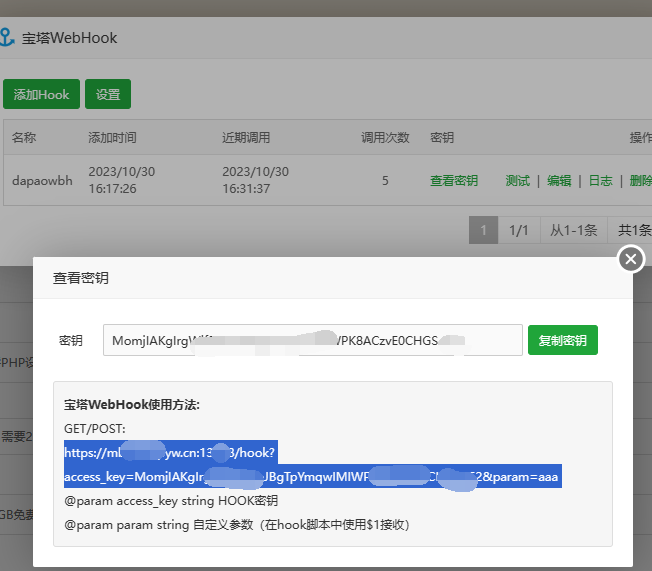Click the 密钥 column header
This screenshot has height=571, width=652.
[x=442, y=137]
